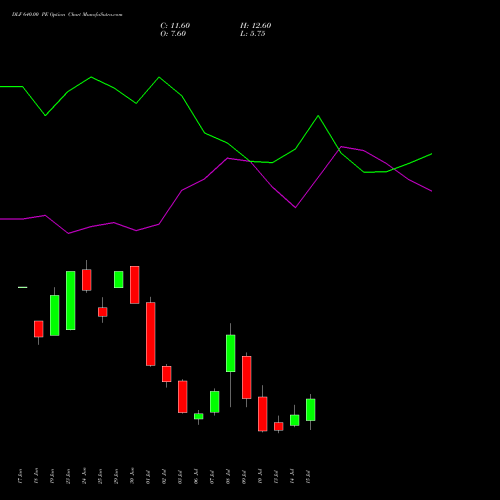500x500 pixels.
Task: Click the DLF 640.00 PE Options chart title
Action: (x=67, y=15)
